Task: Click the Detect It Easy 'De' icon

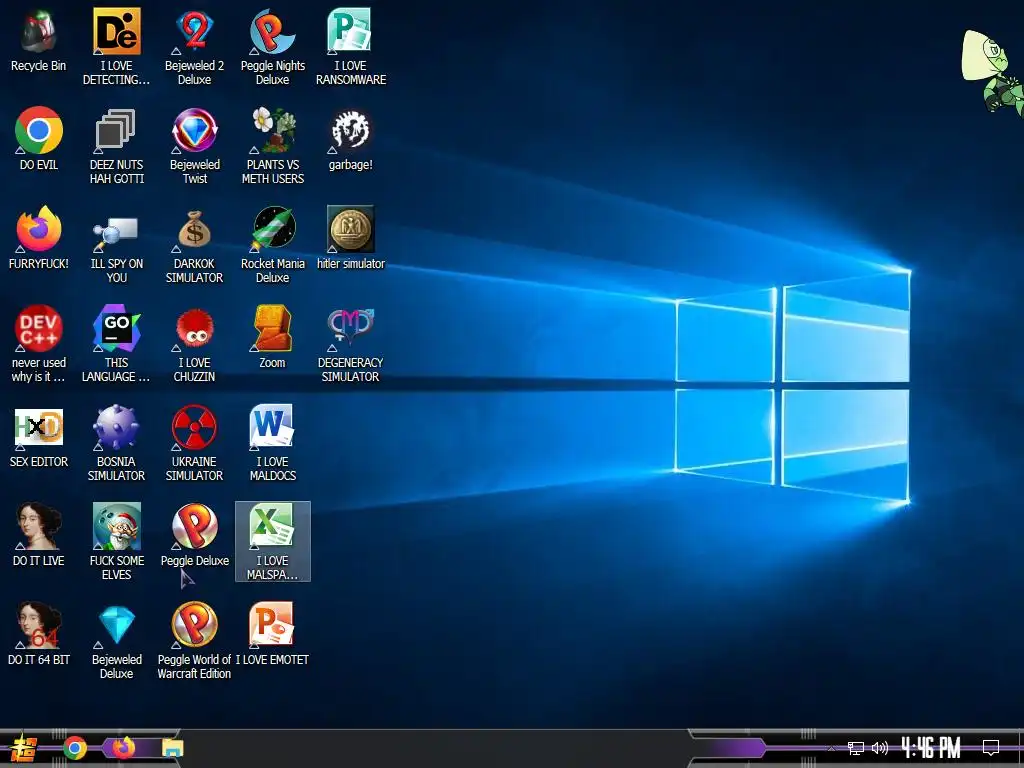Action: click(116, 31)
